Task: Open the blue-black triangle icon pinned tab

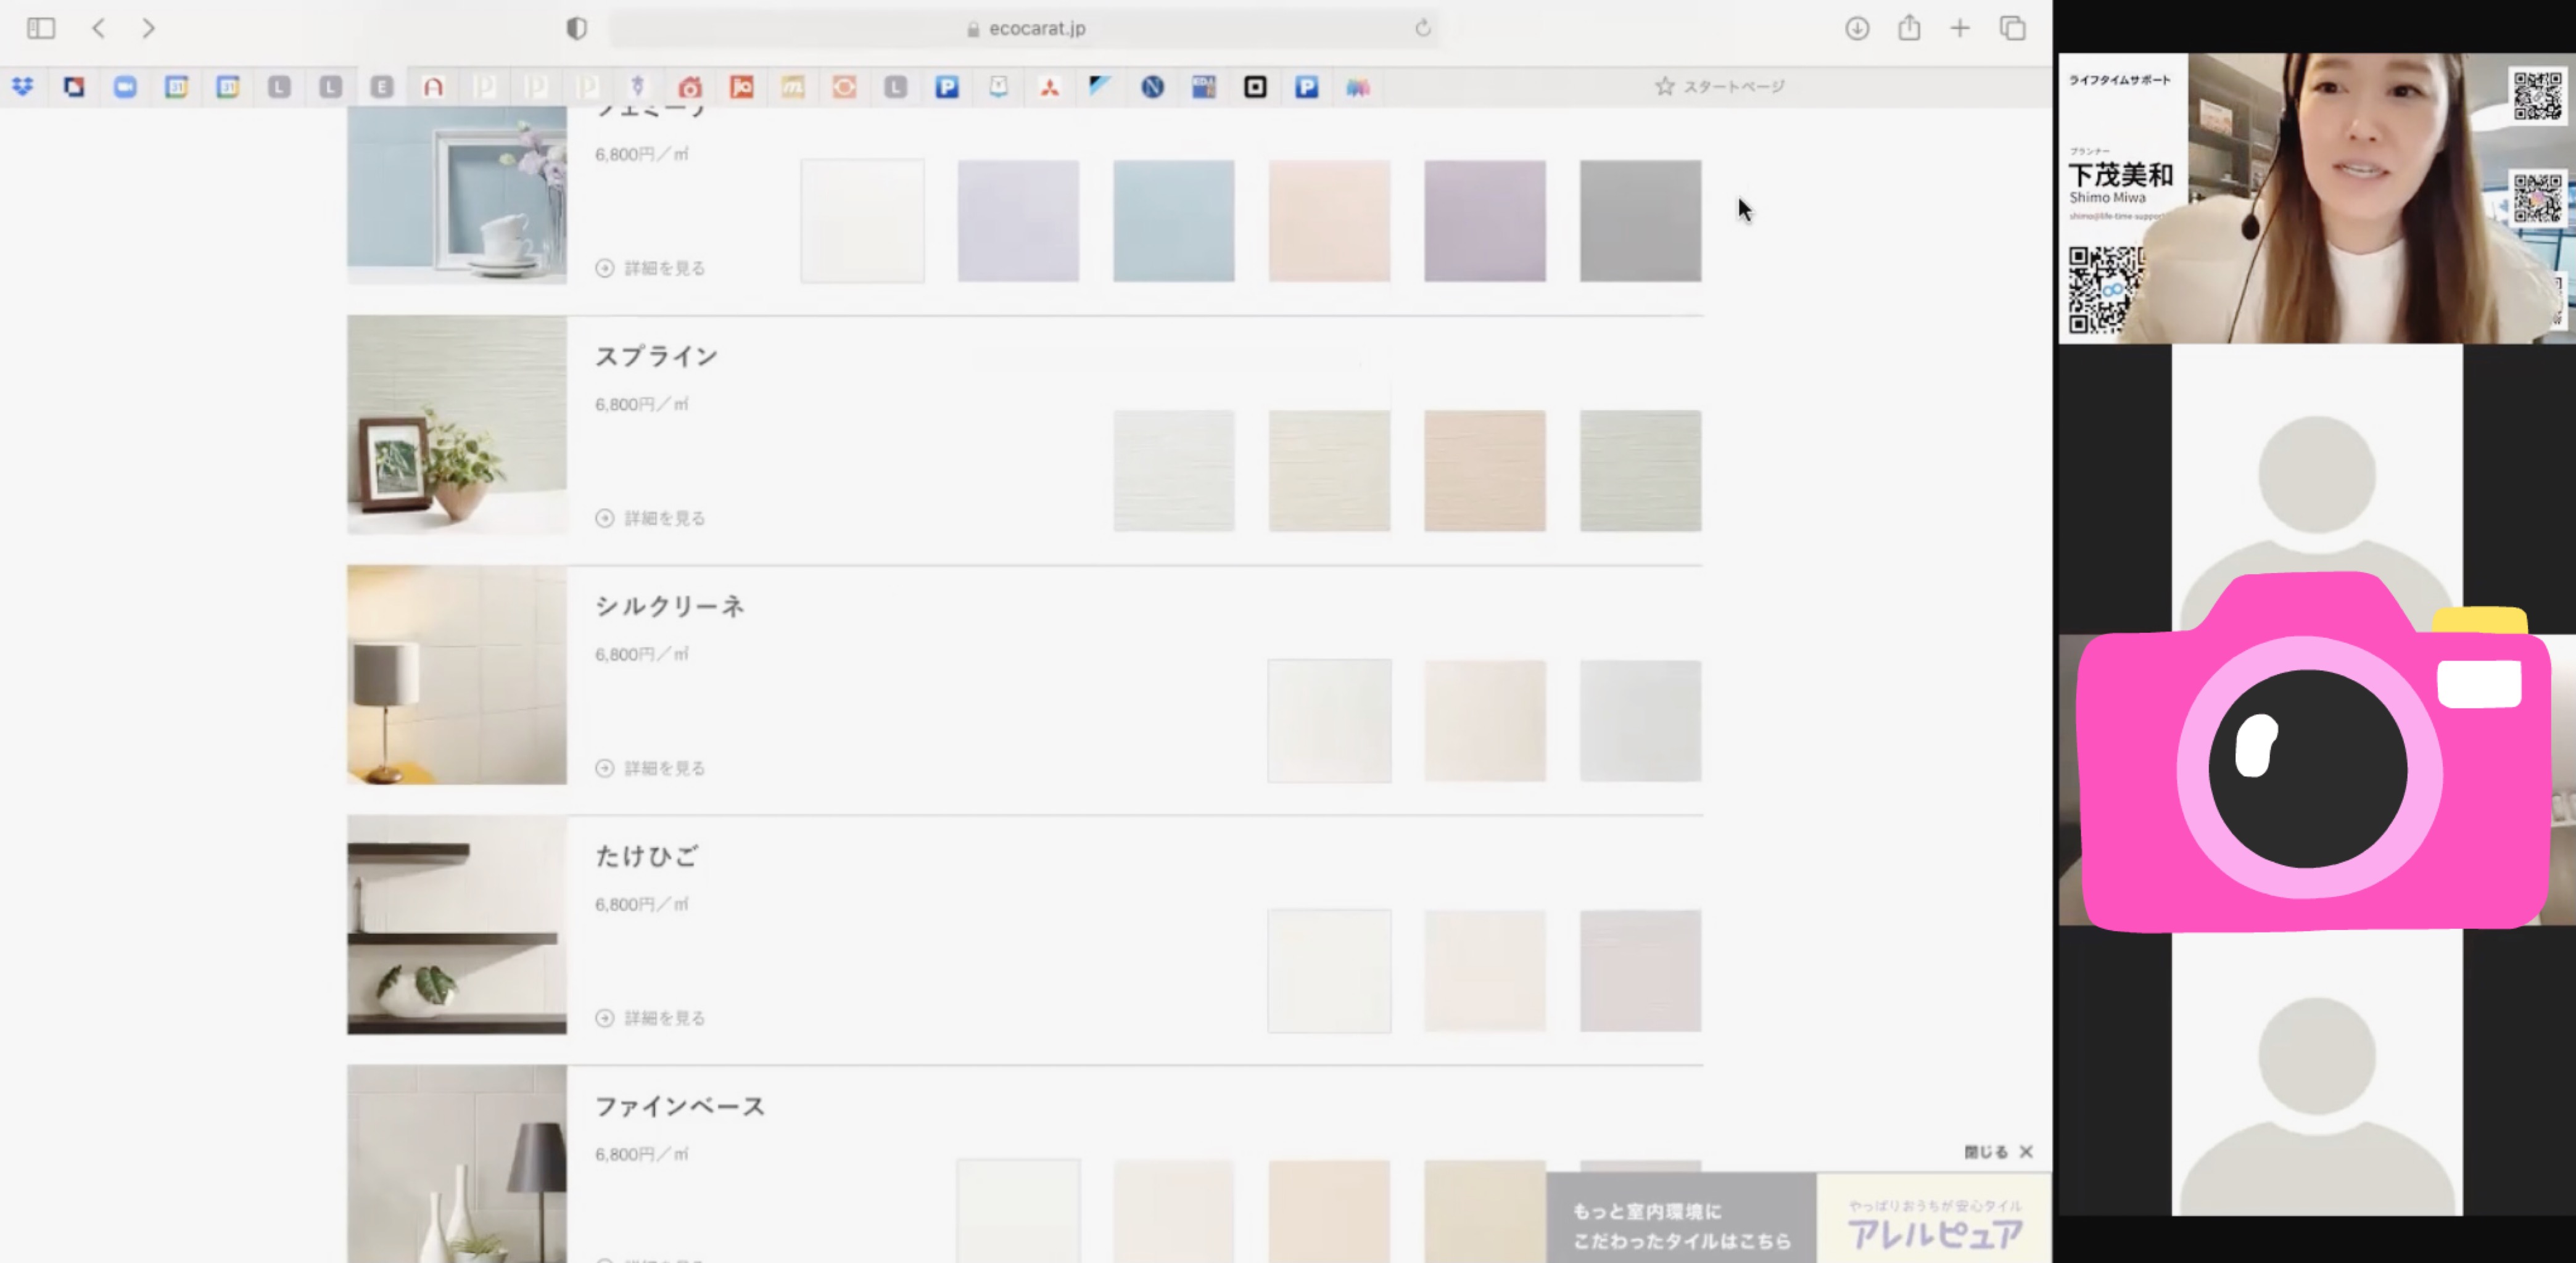Action: tap(1101, 87)
